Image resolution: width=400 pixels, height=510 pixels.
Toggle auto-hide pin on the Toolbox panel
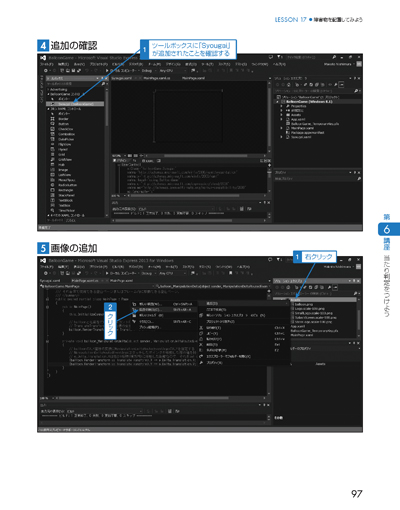click(102, 78)
